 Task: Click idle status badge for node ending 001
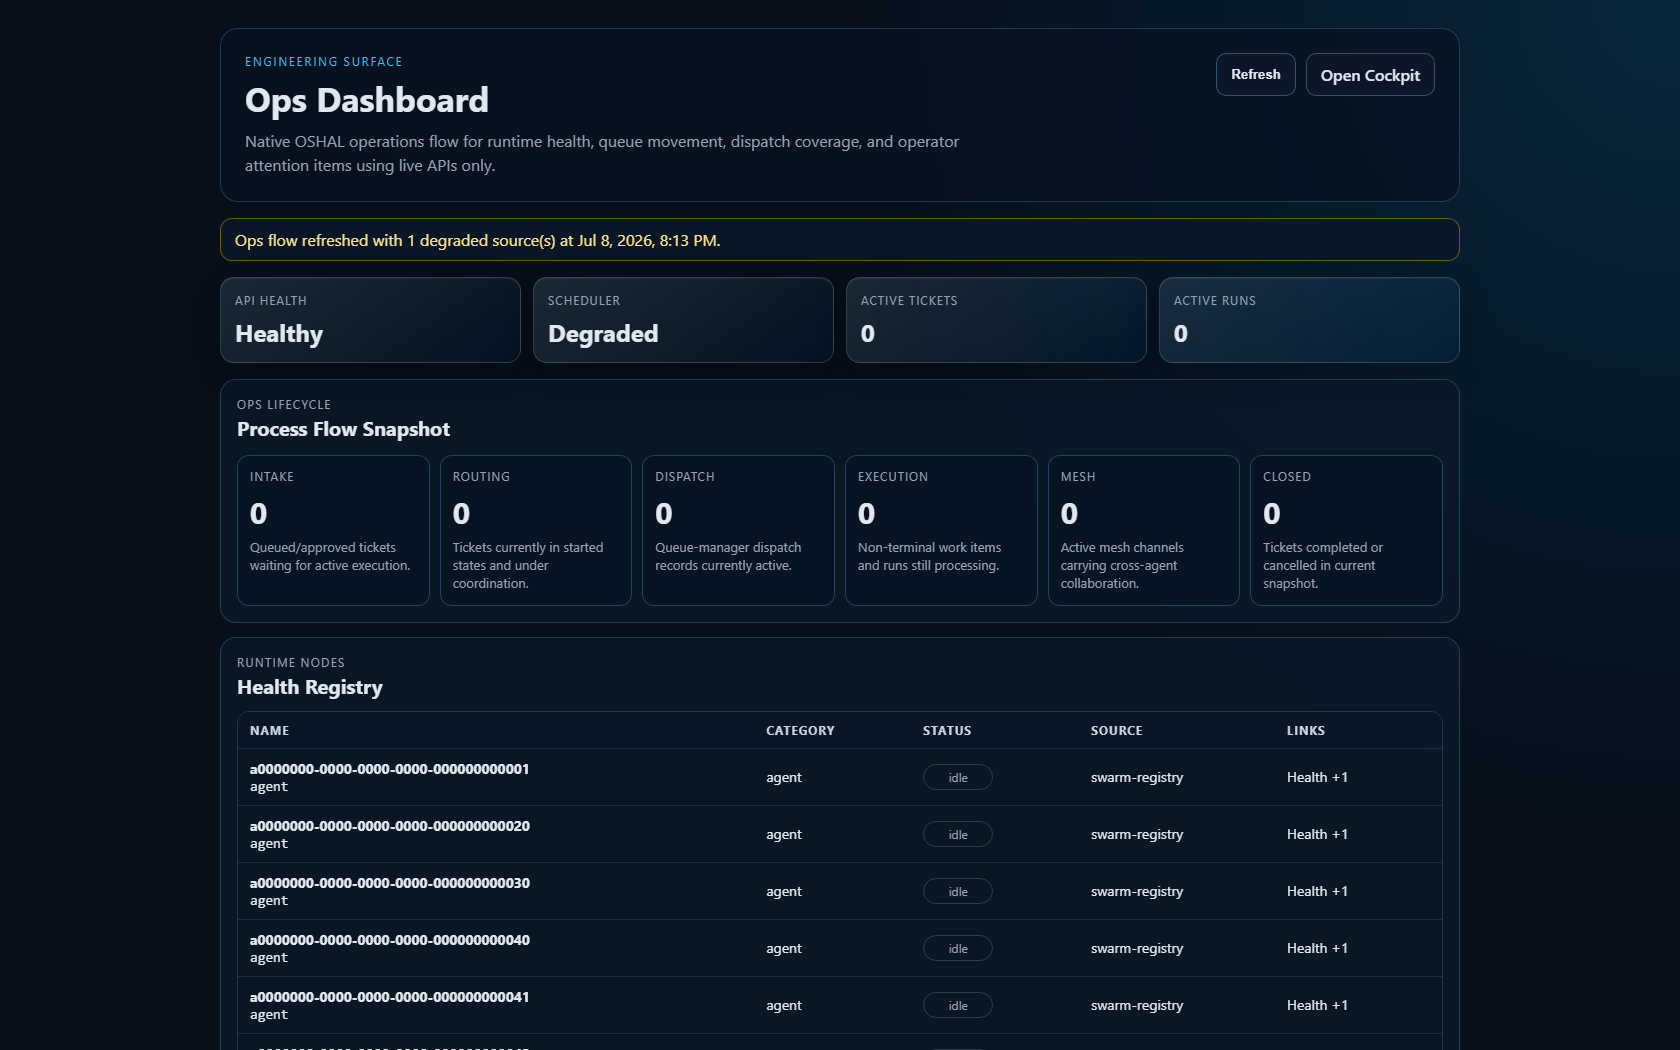[958, 777]
